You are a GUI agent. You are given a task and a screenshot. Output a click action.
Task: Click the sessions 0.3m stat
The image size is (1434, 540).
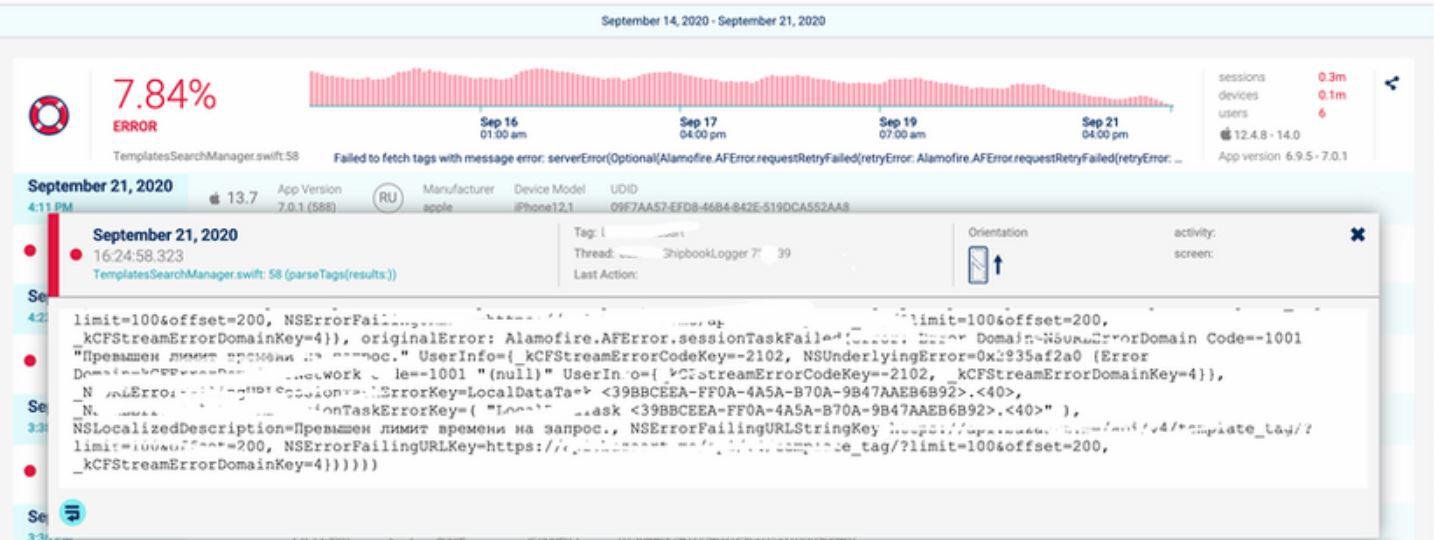tap(1281, 77)
